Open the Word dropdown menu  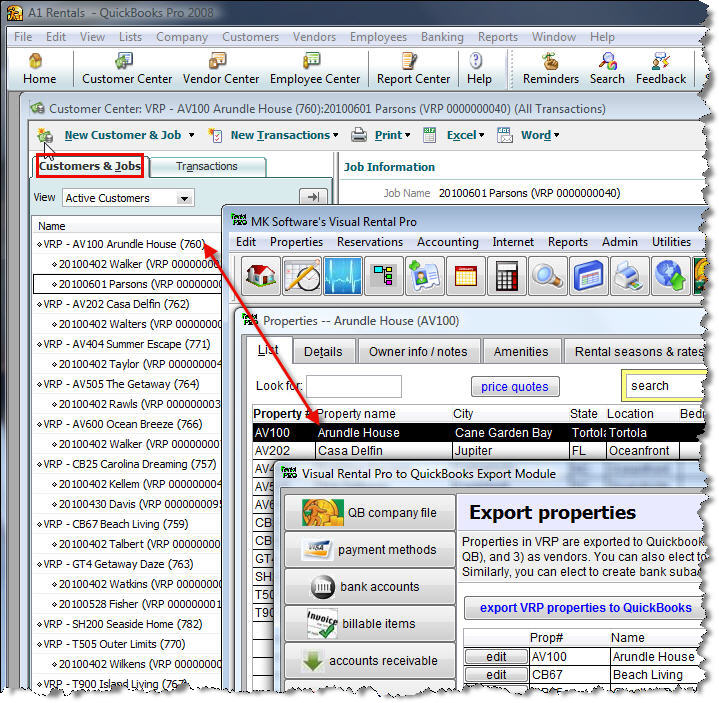point(556,135)
